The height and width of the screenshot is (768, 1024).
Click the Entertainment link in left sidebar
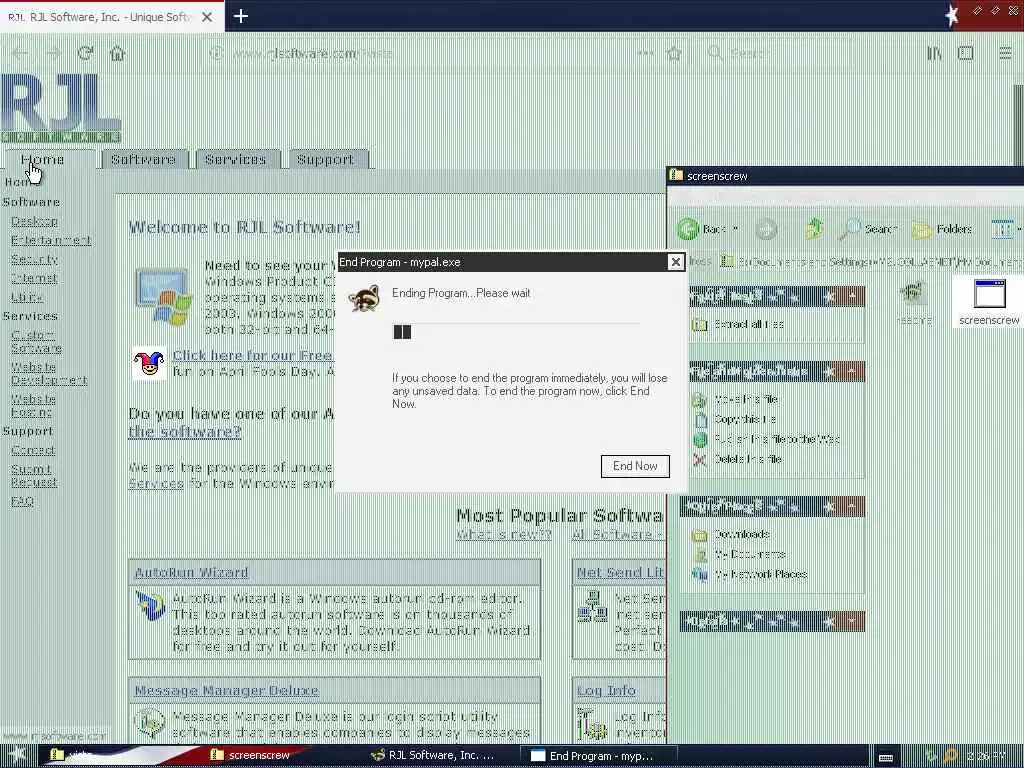[x=51, y=240]
